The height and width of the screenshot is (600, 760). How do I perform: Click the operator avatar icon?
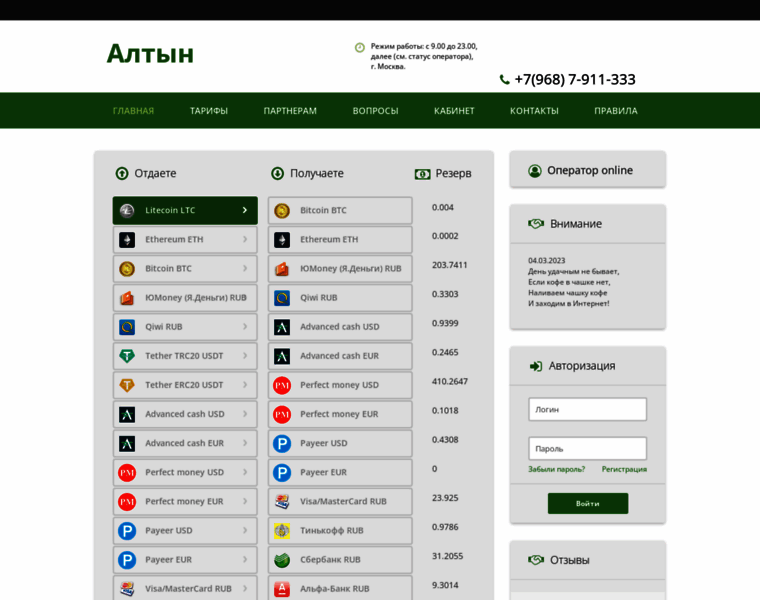coord(535,171)
